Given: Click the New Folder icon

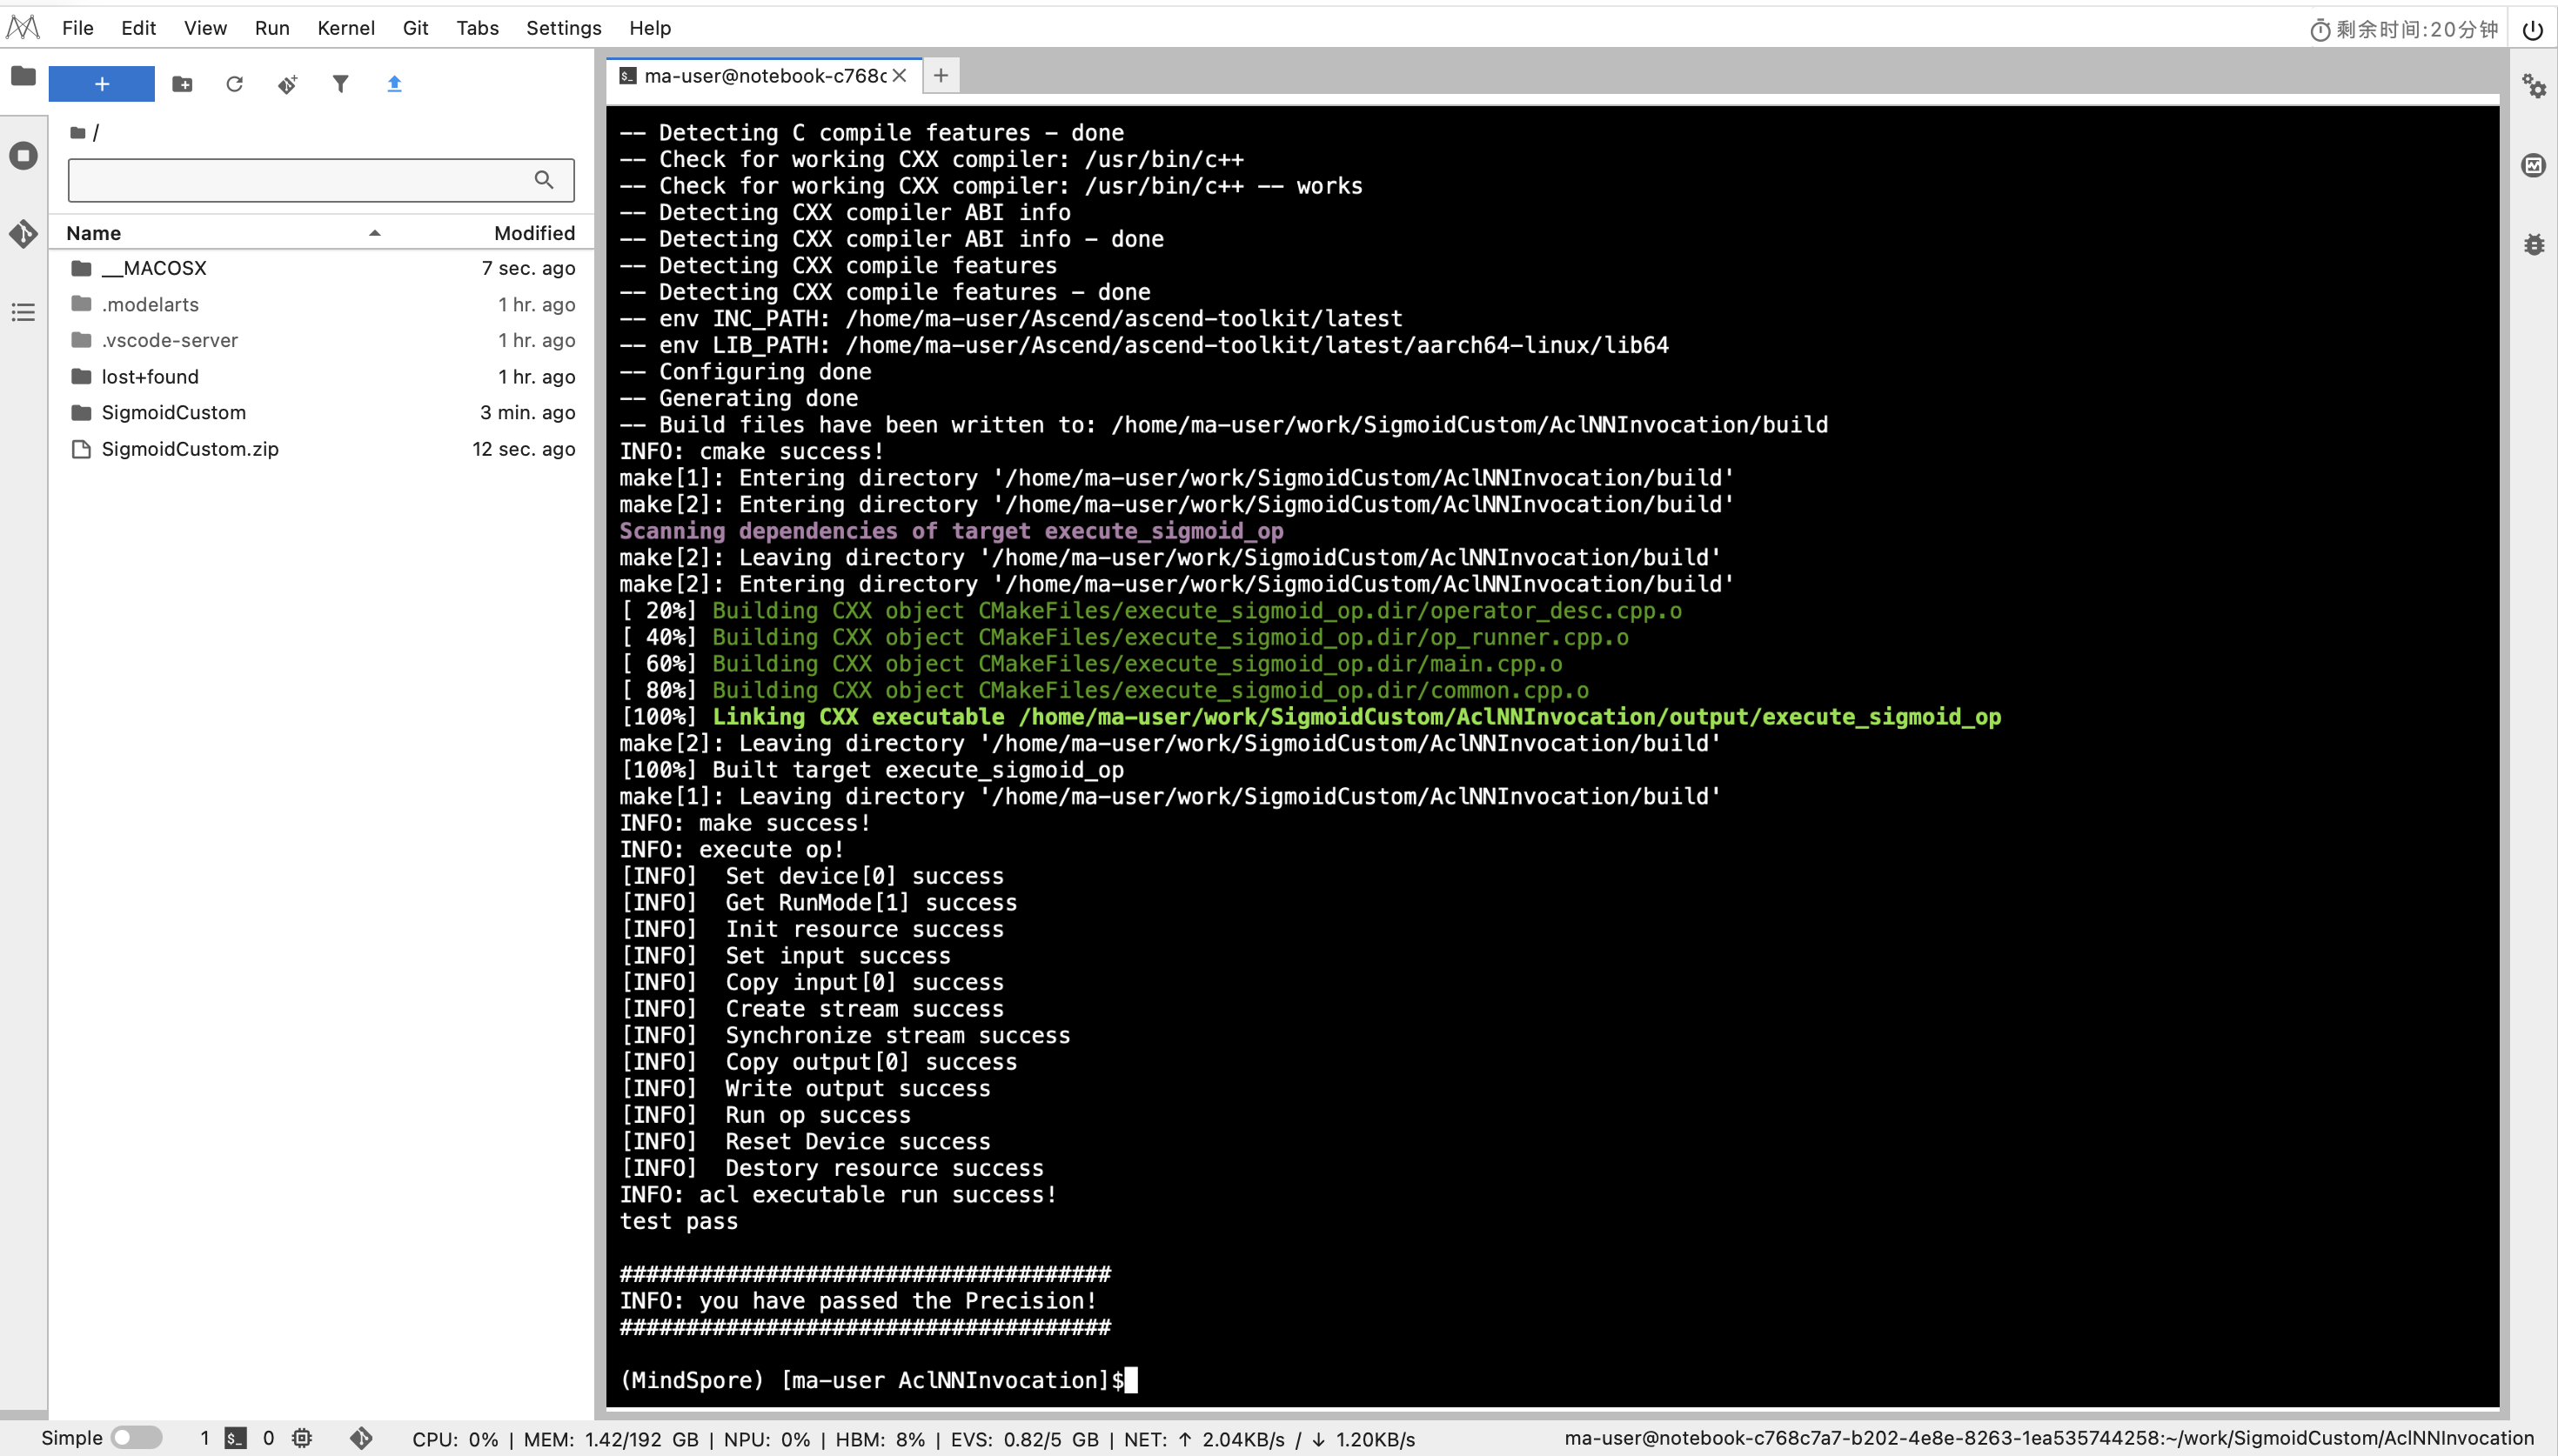Looking at the screenshot, I should 182,84.
